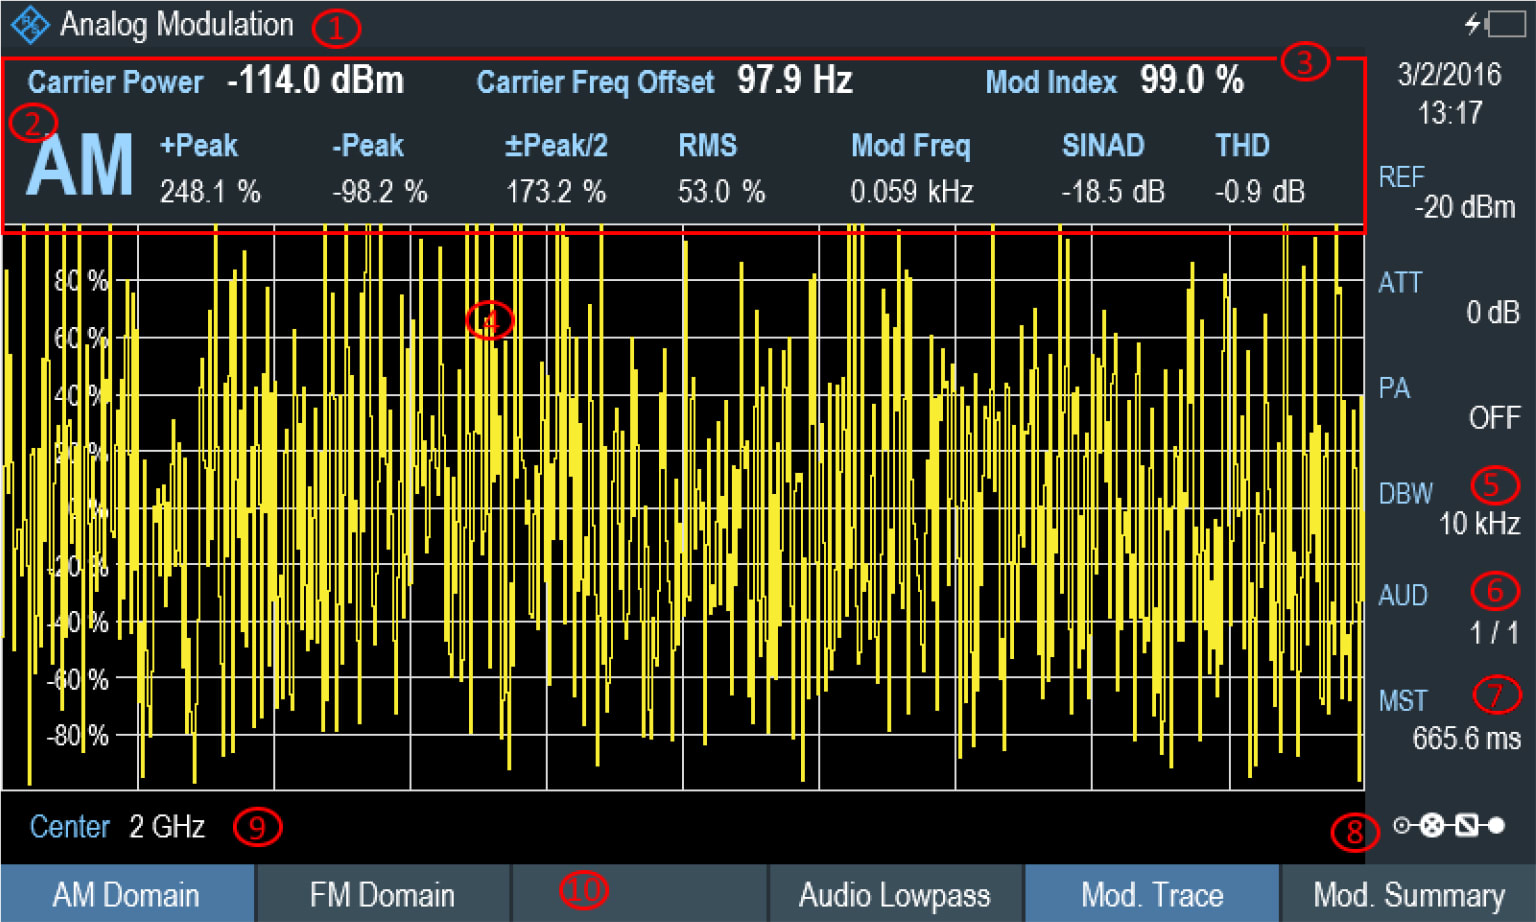Select the +Peak 248.1 % reading
The height and width of the screenshot is (922, 1536).
point(210,168)
